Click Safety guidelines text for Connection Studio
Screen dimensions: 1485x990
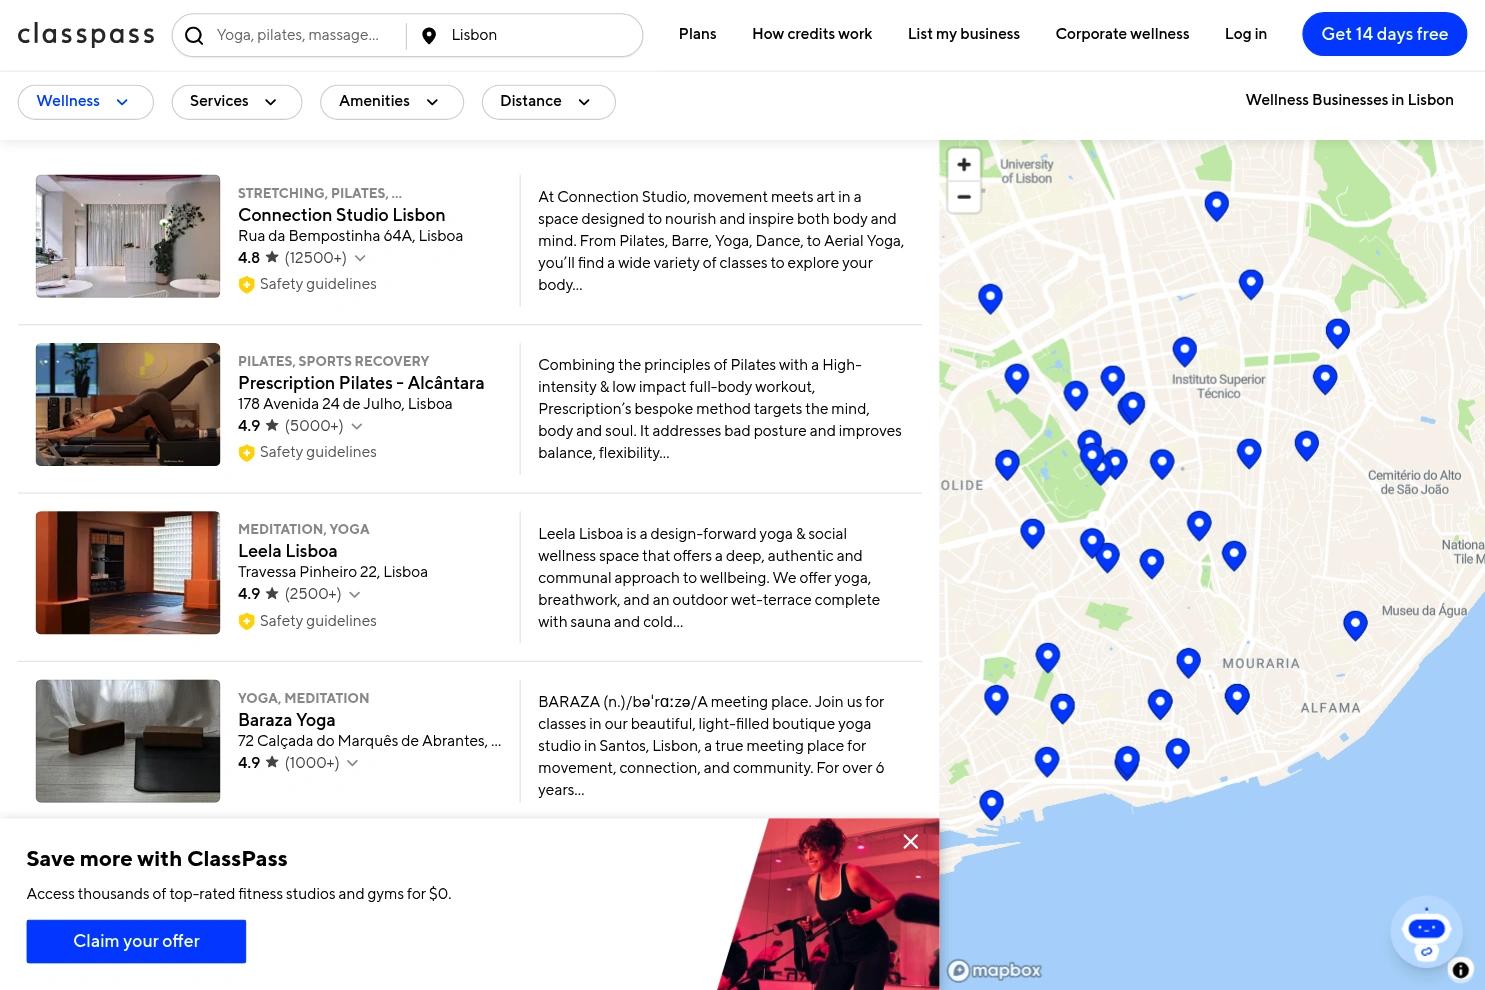coord(318,285)
